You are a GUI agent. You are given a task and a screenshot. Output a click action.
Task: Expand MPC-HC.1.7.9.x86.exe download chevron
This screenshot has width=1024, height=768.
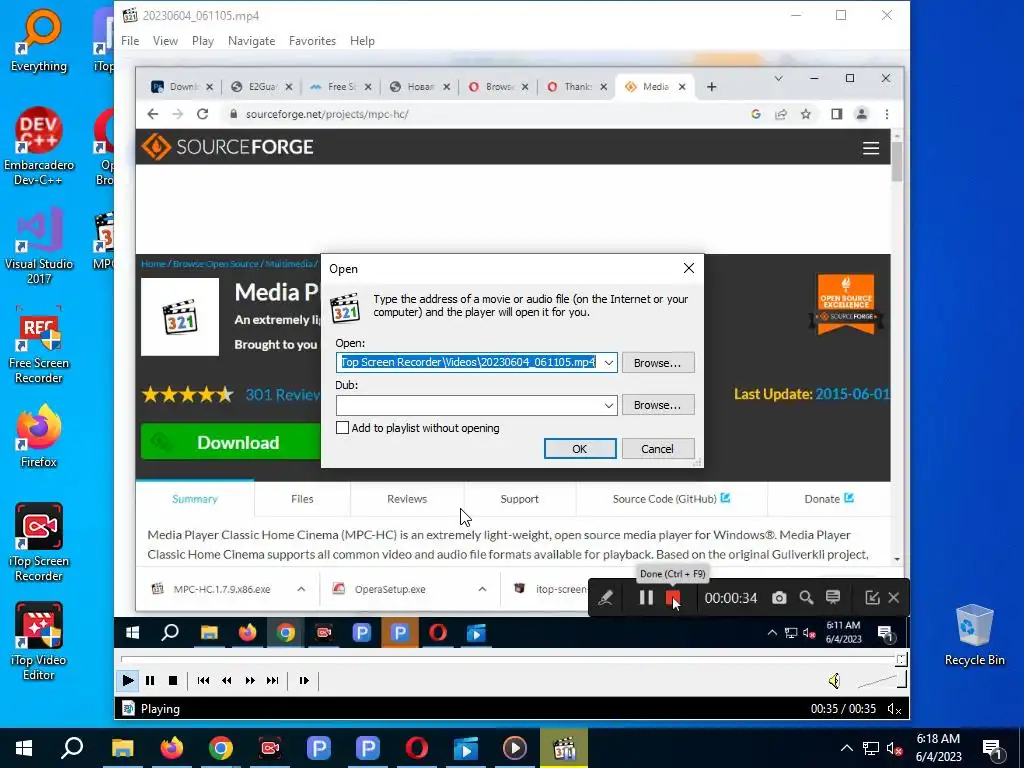(x=301, y=589)
